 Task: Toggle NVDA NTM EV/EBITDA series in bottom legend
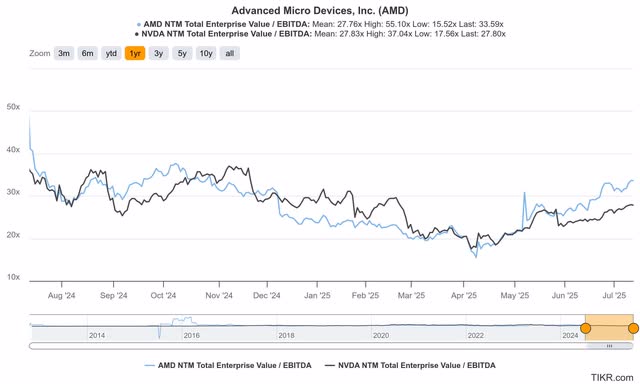410,366
